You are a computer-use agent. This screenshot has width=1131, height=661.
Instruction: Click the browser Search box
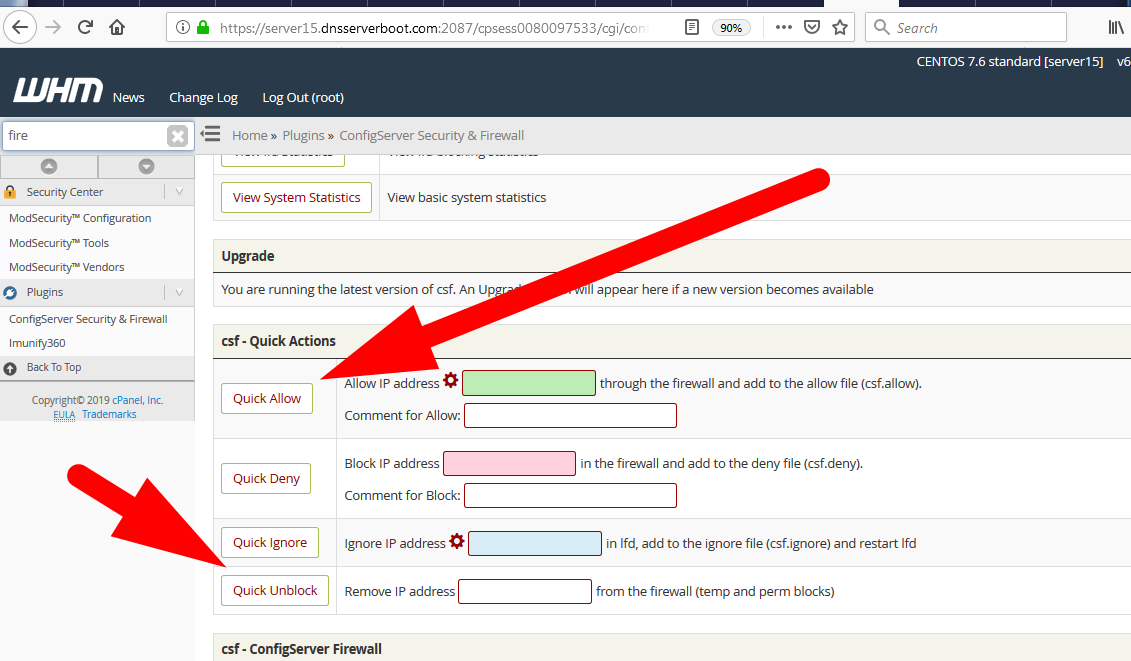(966, 27)
